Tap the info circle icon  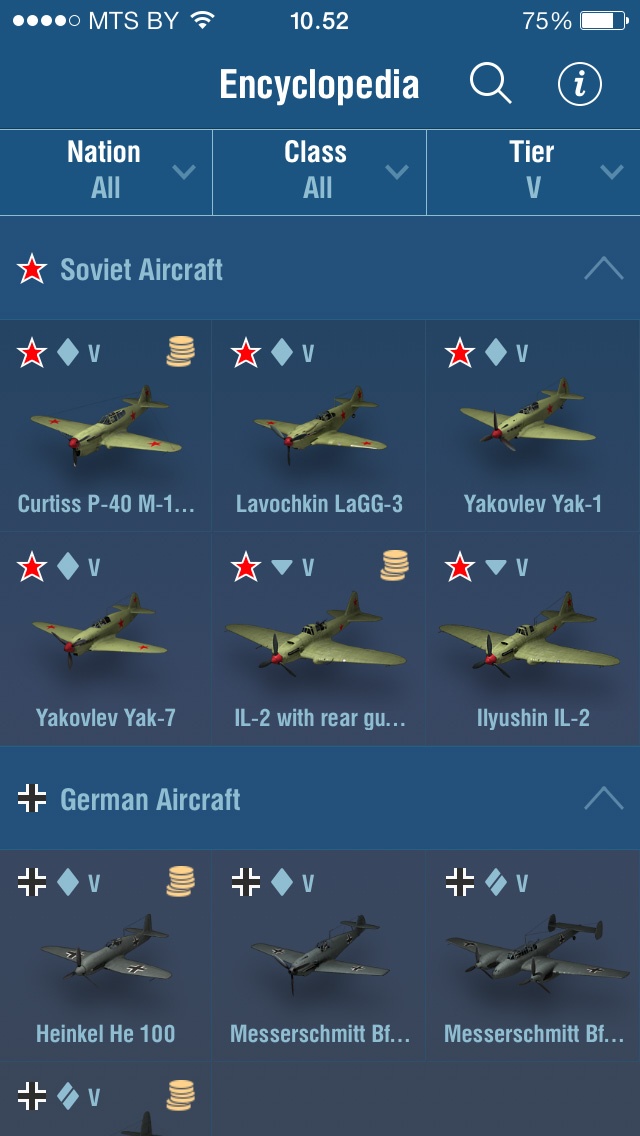[x=580, y=84]
